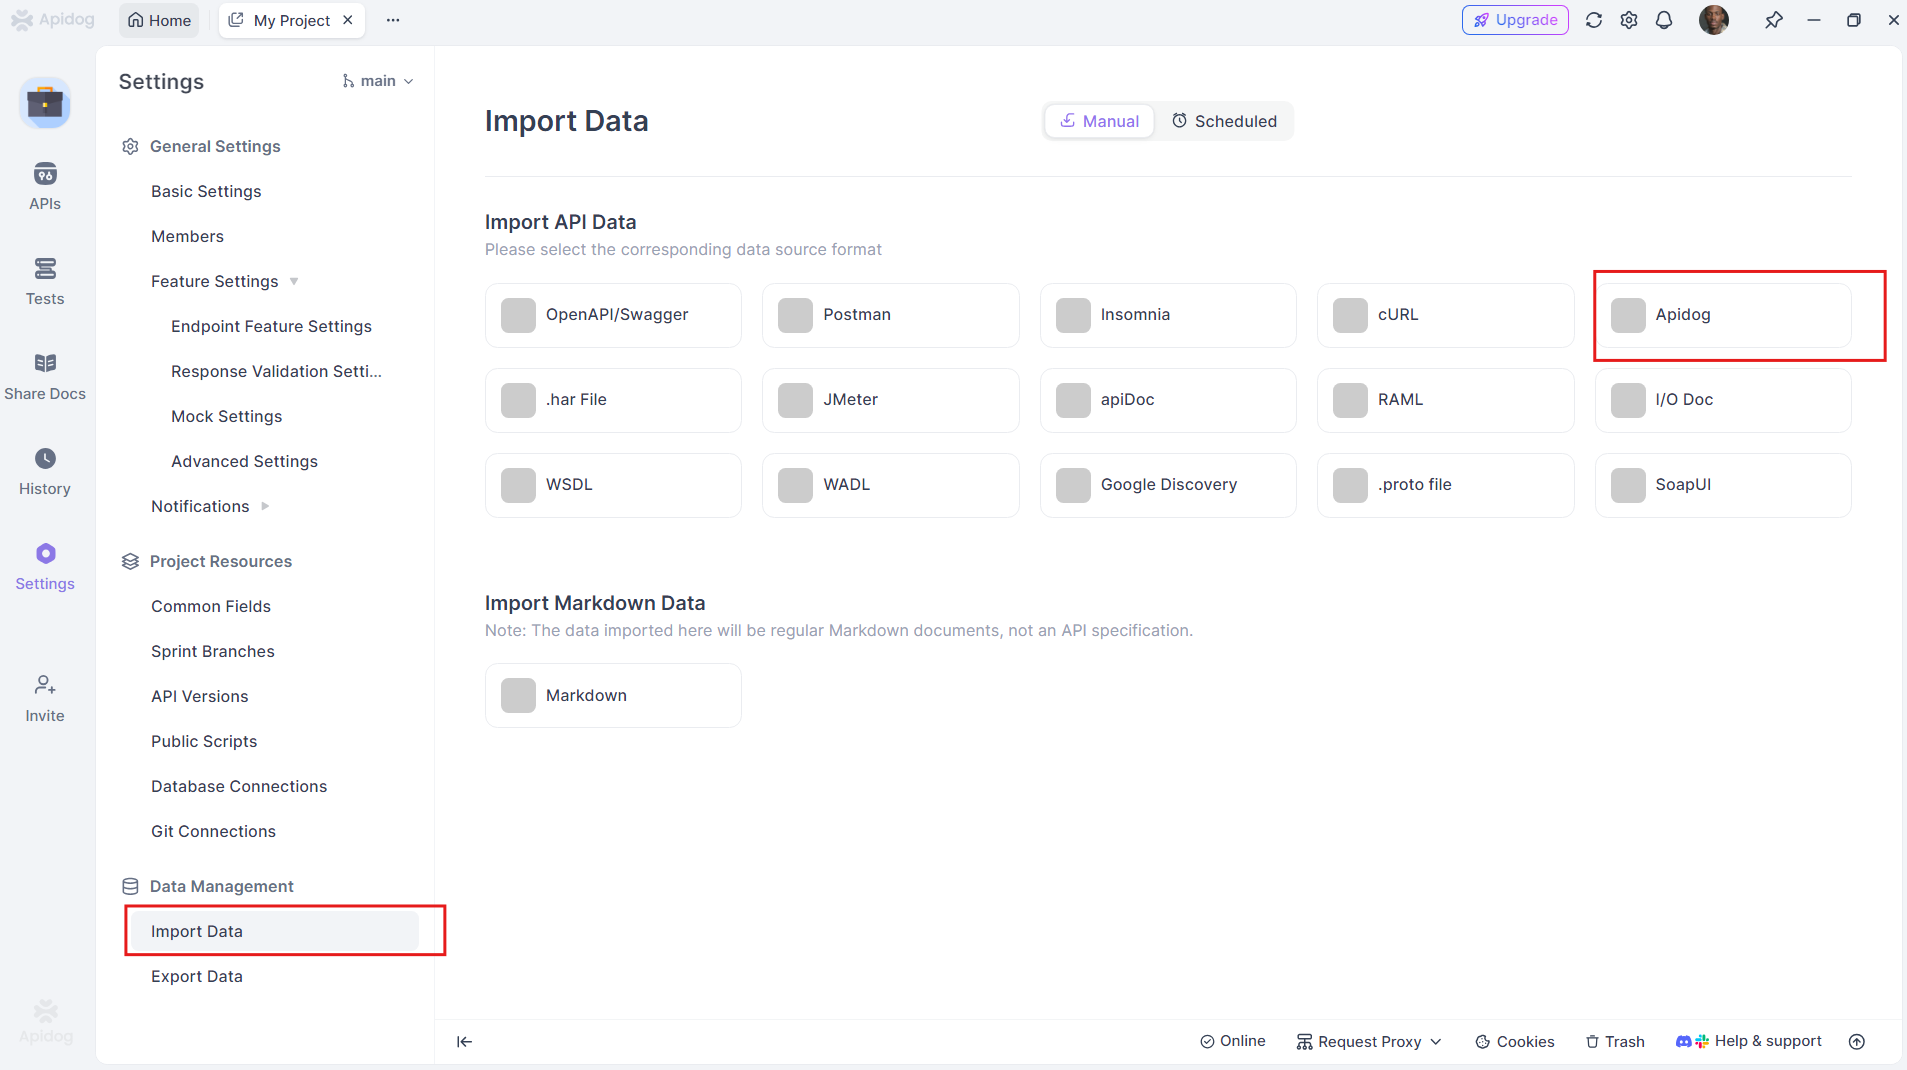Open Share Docs section
The image size is (1907, 1070).
[45, 377]
